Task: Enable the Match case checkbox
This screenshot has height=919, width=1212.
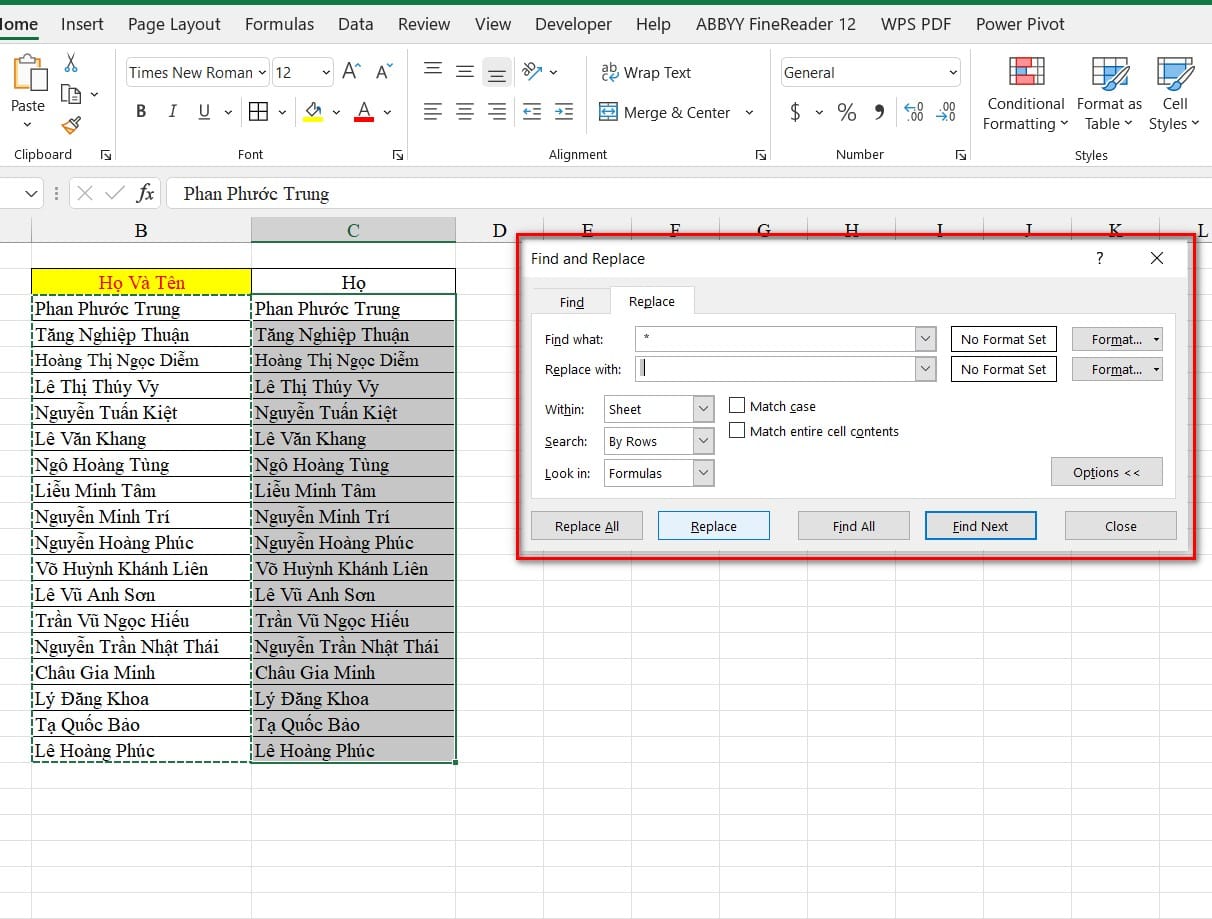Action: click(x=737, y=406)
